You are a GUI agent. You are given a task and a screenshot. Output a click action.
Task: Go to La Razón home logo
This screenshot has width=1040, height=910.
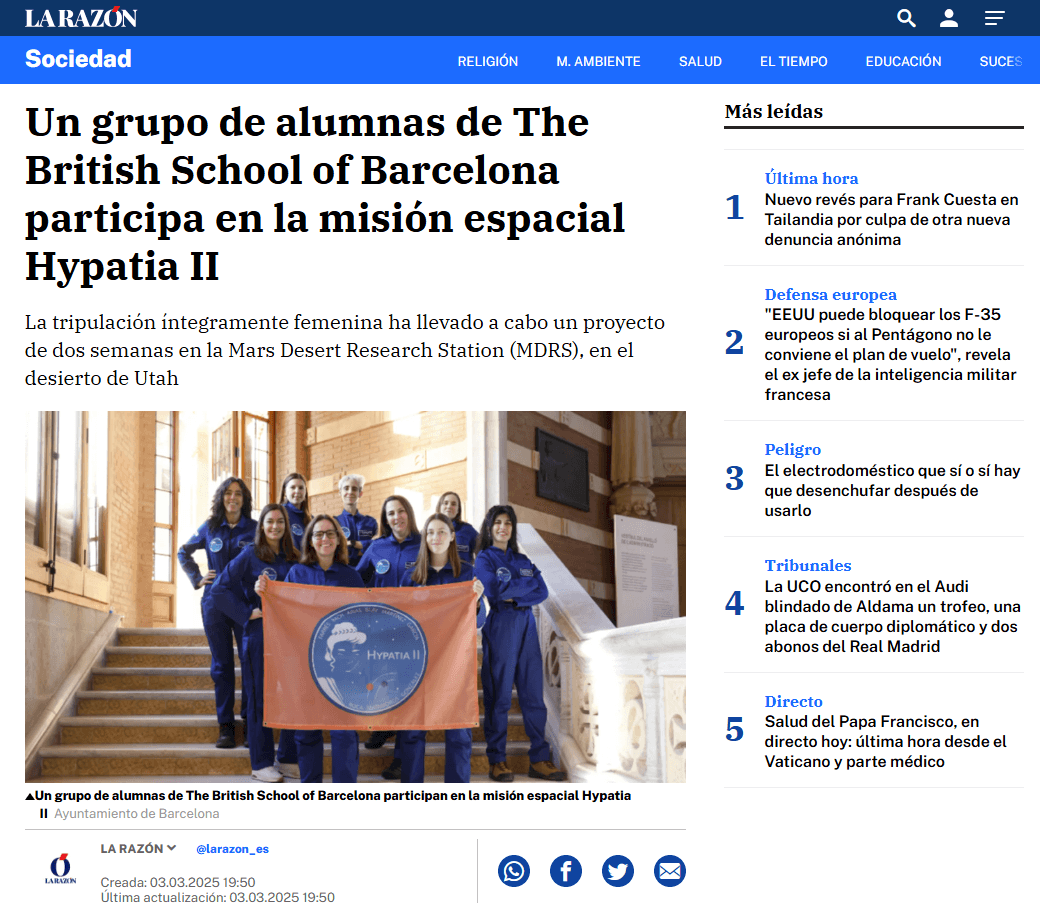pos(81,18)
